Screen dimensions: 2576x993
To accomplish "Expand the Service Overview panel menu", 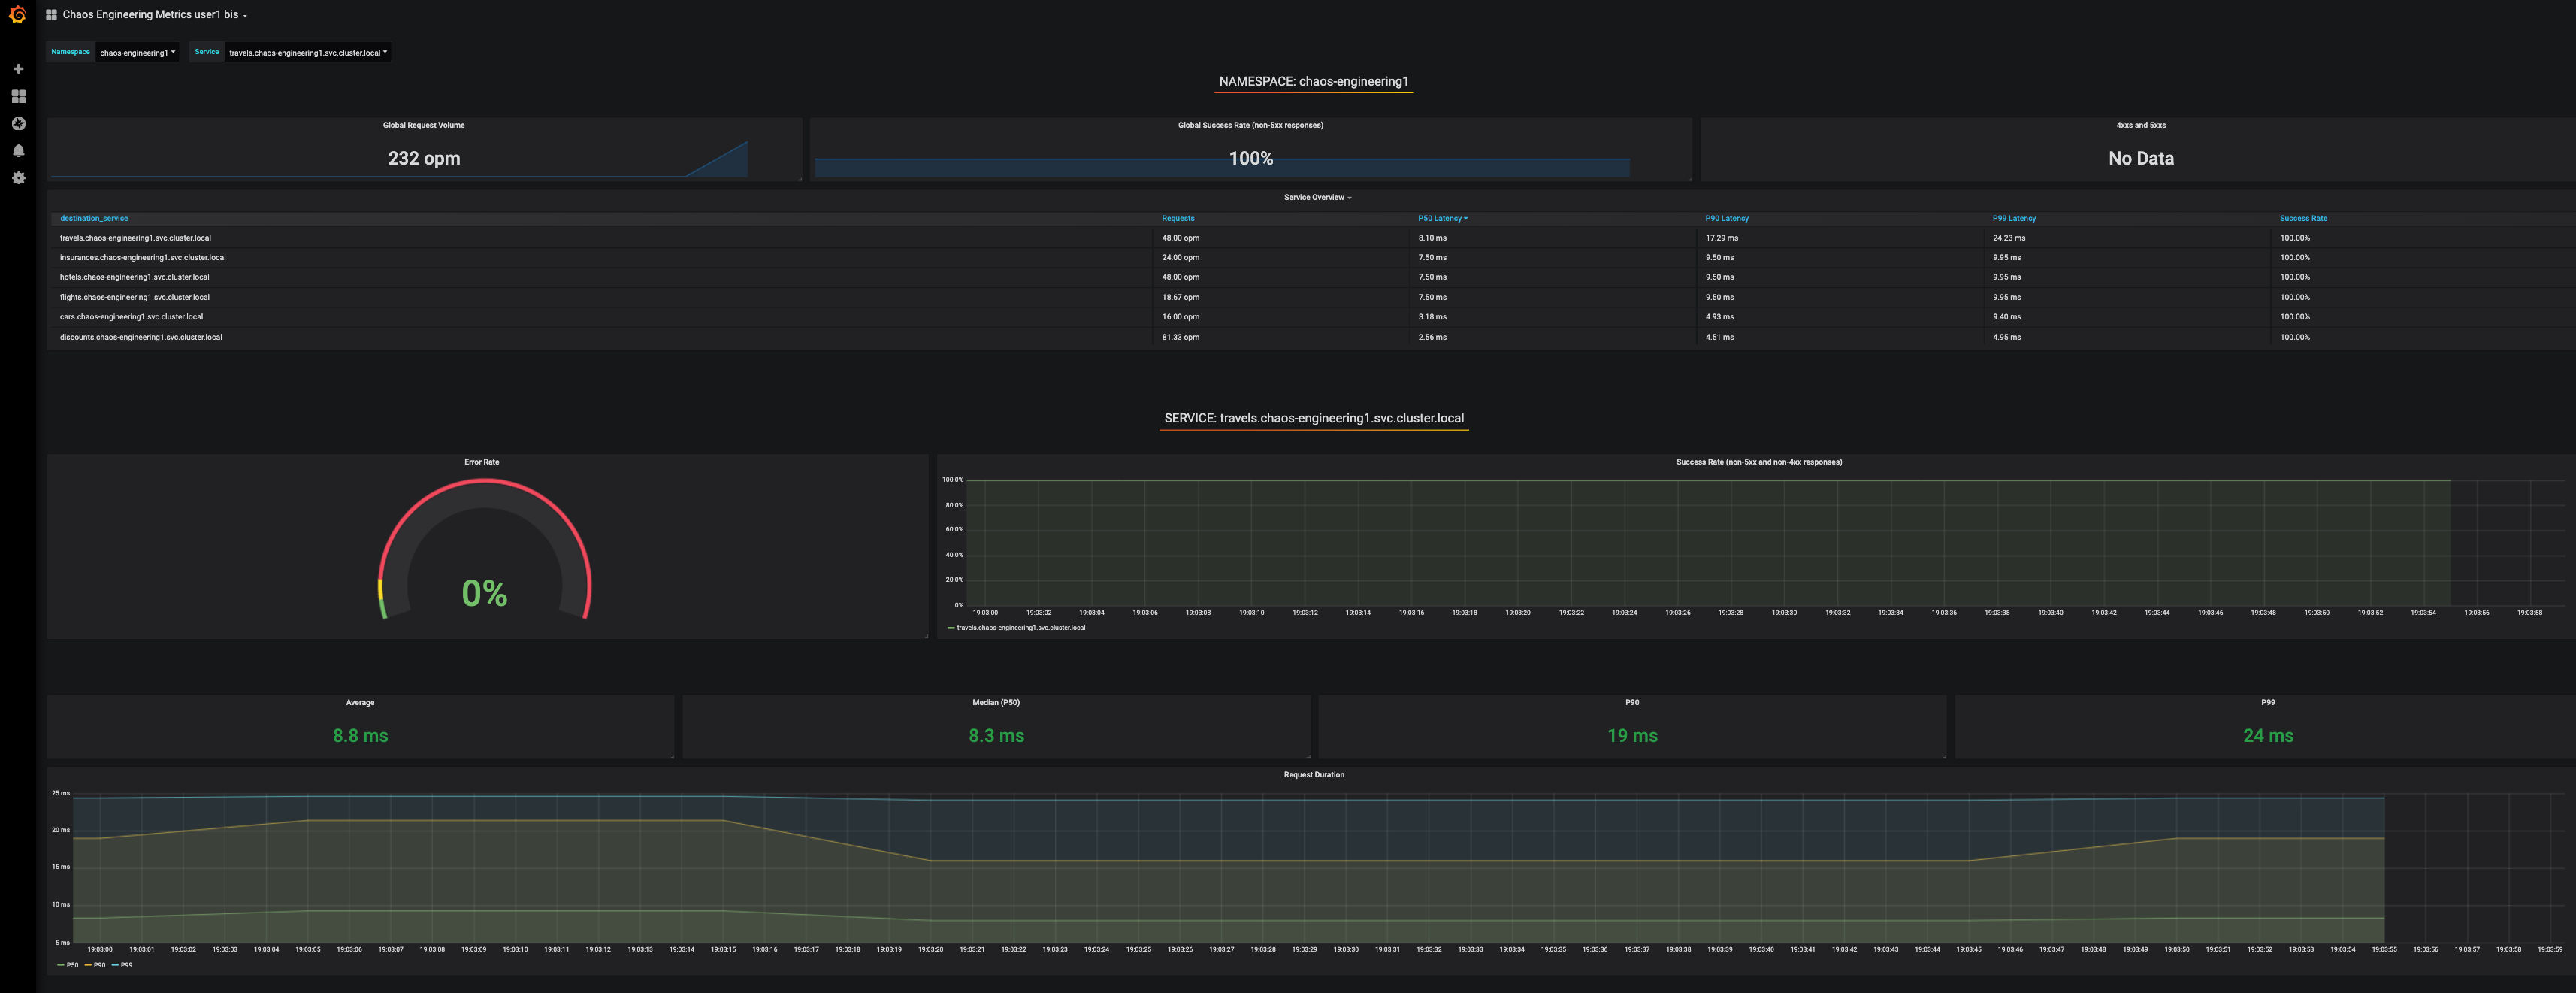I will [x=1317, y=197].
